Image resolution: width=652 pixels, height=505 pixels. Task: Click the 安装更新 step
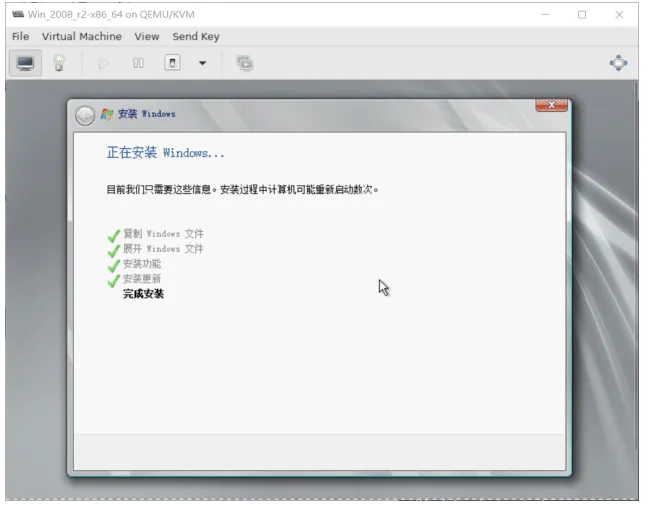(142, 279)
